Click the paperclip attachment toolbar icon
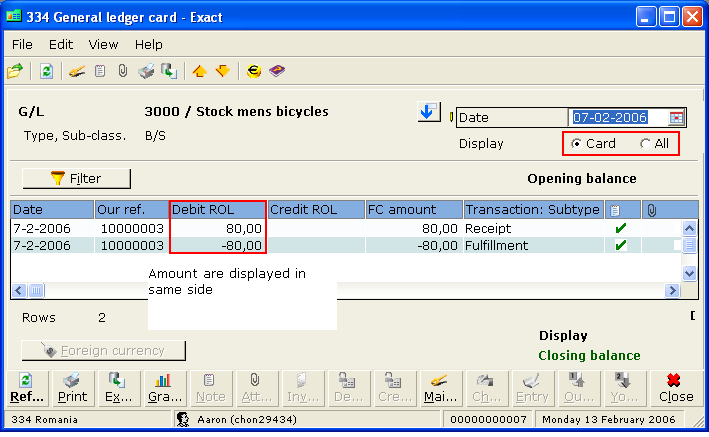Screen dimensions: 709x437 click(x=122, y=71)
